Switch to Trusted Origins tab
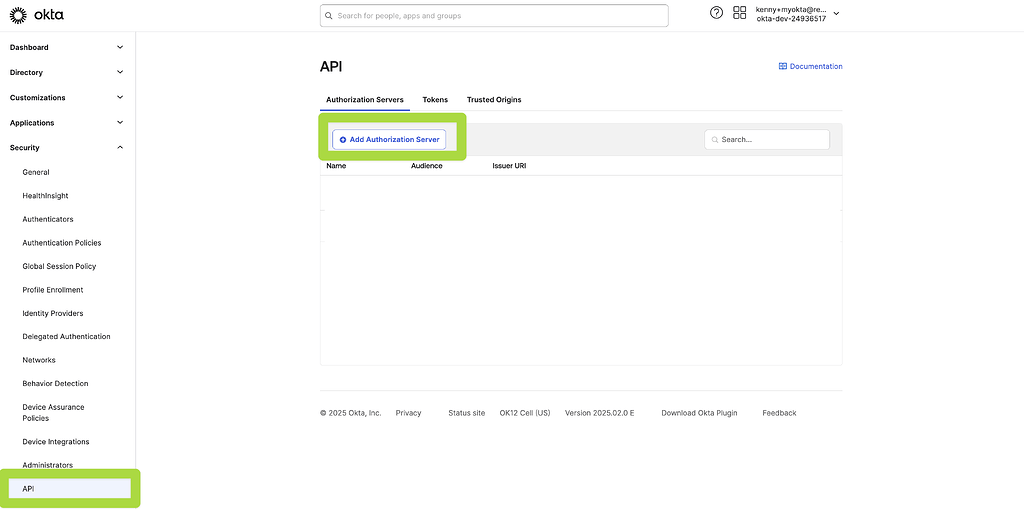This screenshot has width=1024, height=509. [x=494, y=100]
